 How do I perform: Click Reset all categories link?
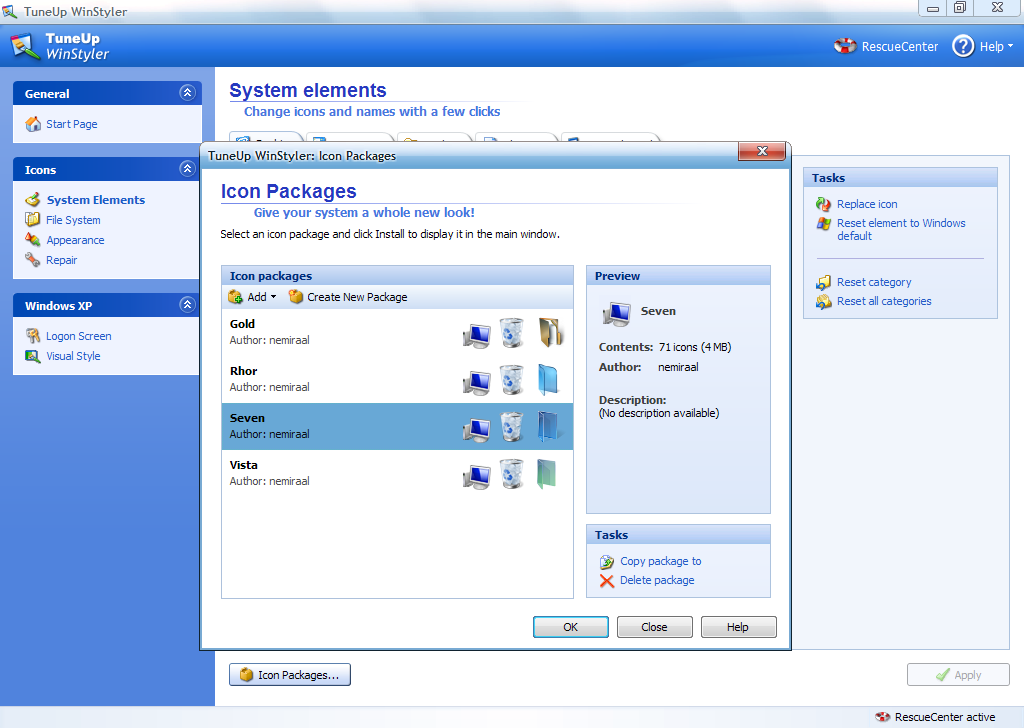(x=884, y=301)
